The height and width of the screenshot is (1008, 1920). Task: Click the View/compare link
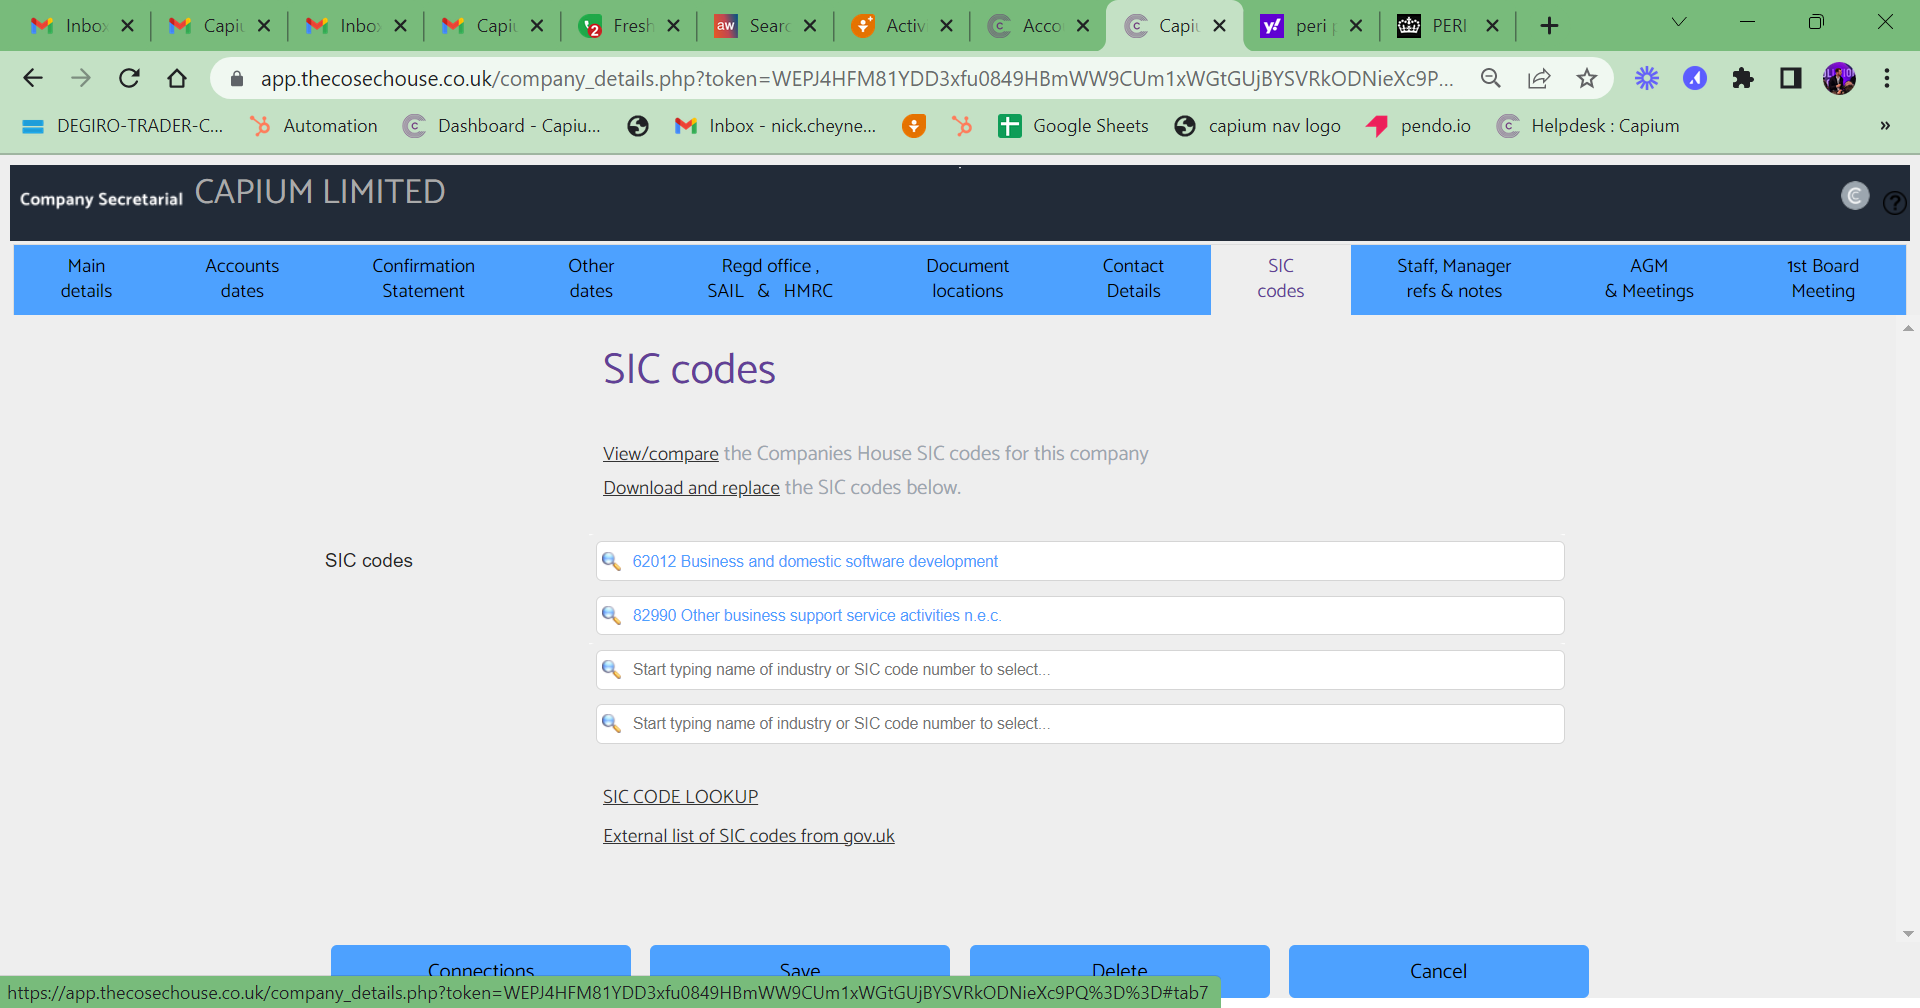[x=661, y=454]
